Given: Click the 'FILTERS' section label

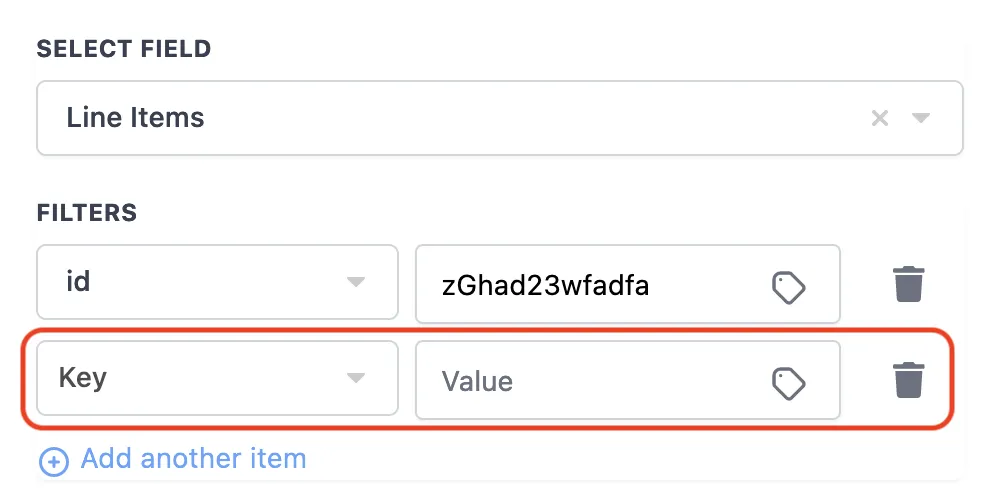Looking at the screenshot, I should point(87,213).
